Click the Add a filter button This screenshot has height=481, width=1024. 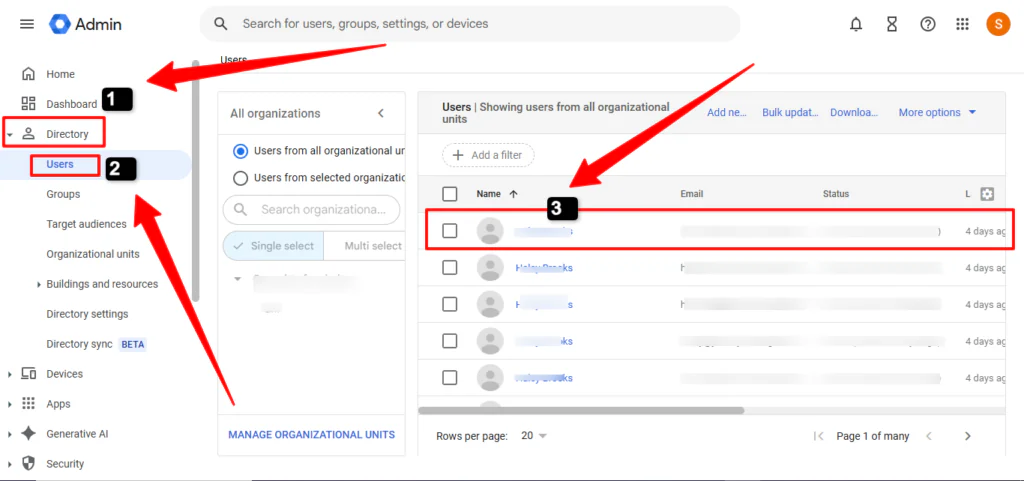point(488,155)
